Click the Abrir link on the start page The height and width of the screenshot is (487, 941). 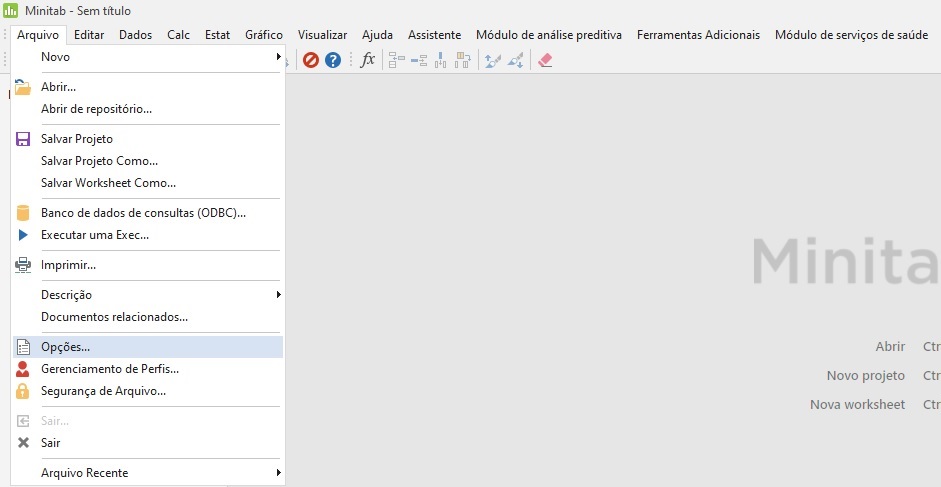point(890,346)
